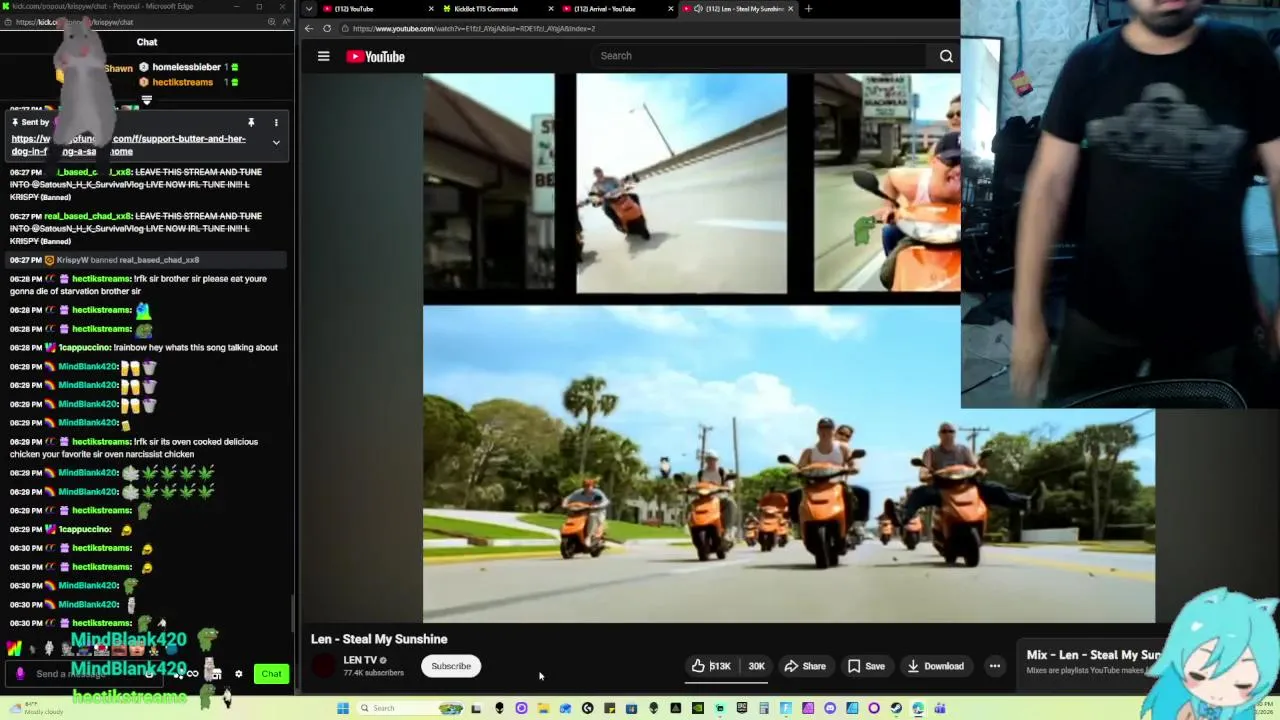Screen dimensions: 1280x720
Task: Share the Steal My Sunshine video
Action: [805, 666]
